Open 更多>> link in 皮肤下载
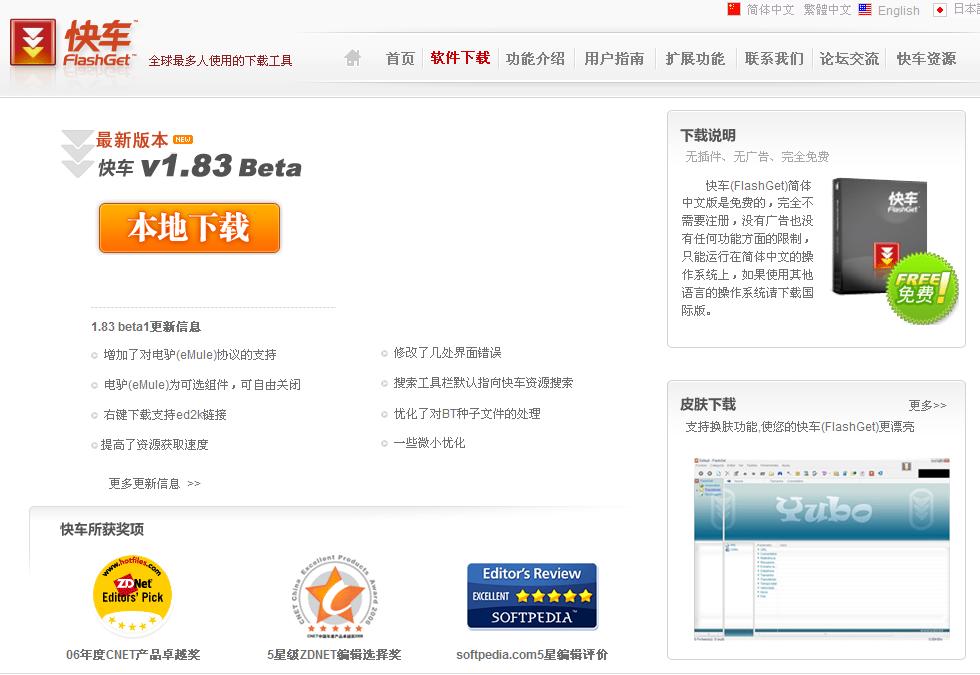The width and height of the screenshot is (980, 675). coord(928,405)
